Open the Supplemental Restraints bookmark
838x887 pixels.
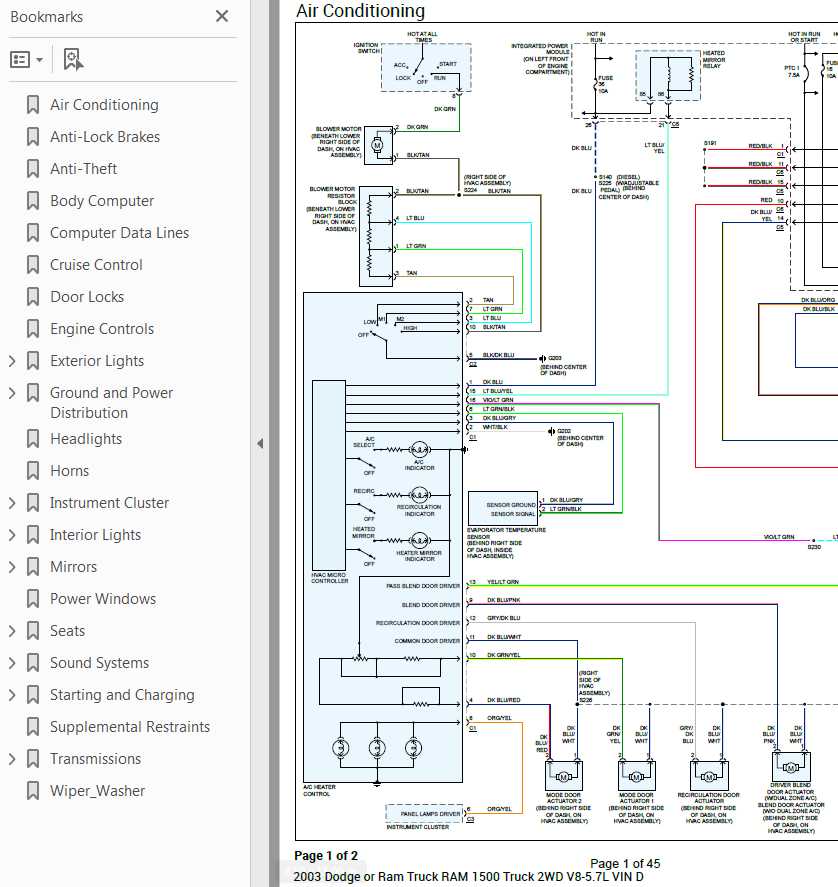tap(130, 727)
